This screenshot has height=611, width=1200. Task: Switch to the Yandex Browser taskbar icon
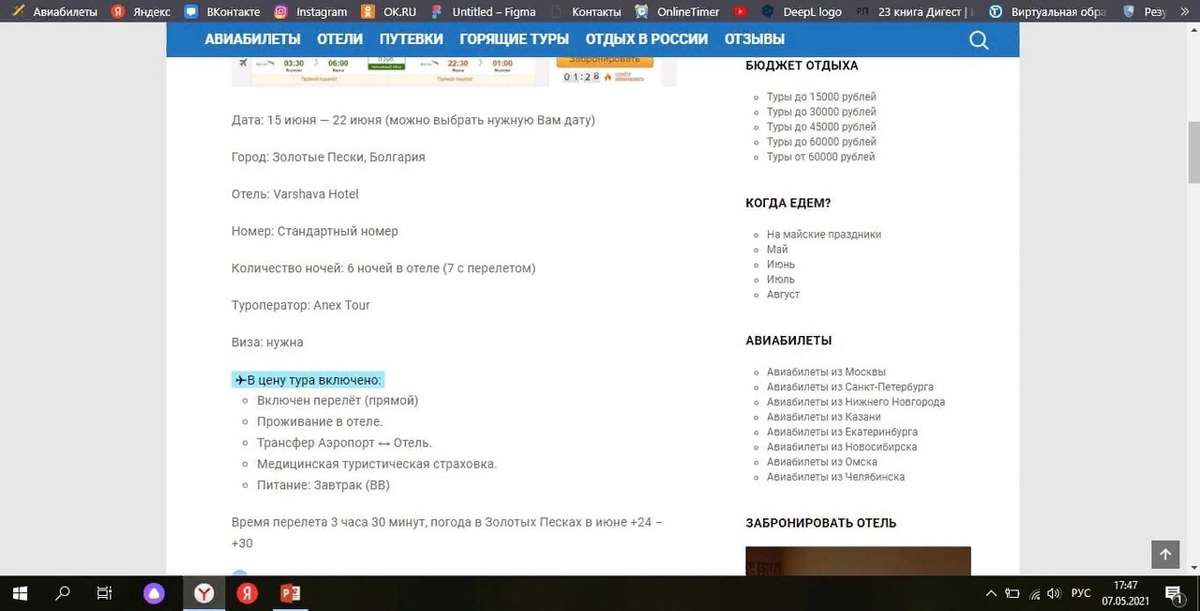(203, 593)
